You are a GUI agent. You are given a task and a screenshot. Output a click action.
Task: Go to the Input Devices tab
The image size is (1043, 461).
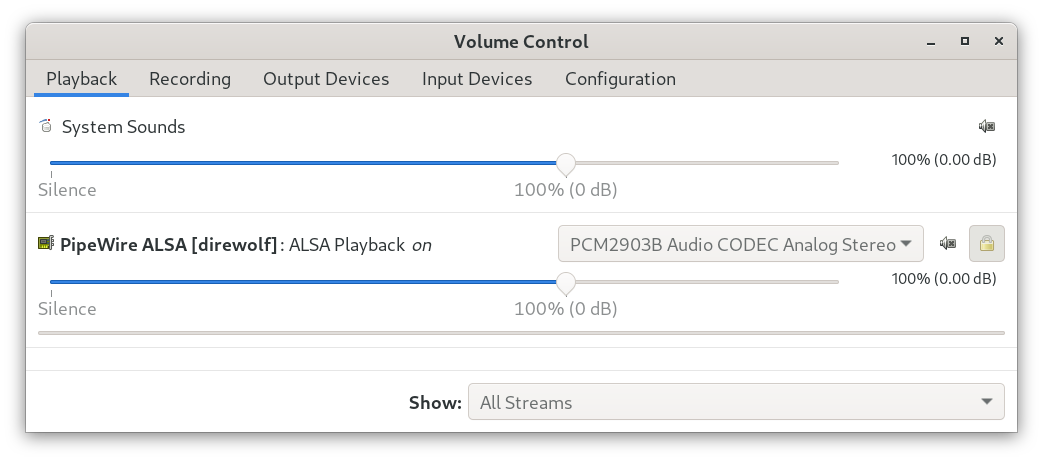(x=477, y=78)
